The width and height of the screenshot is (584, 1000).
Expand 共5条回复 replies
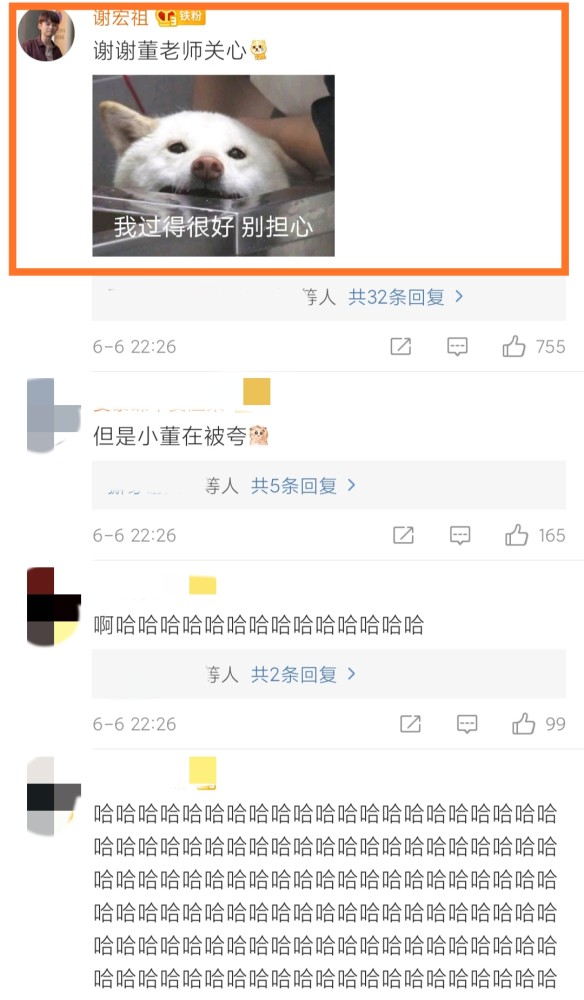pyautogui.click(x=303, y=486)
